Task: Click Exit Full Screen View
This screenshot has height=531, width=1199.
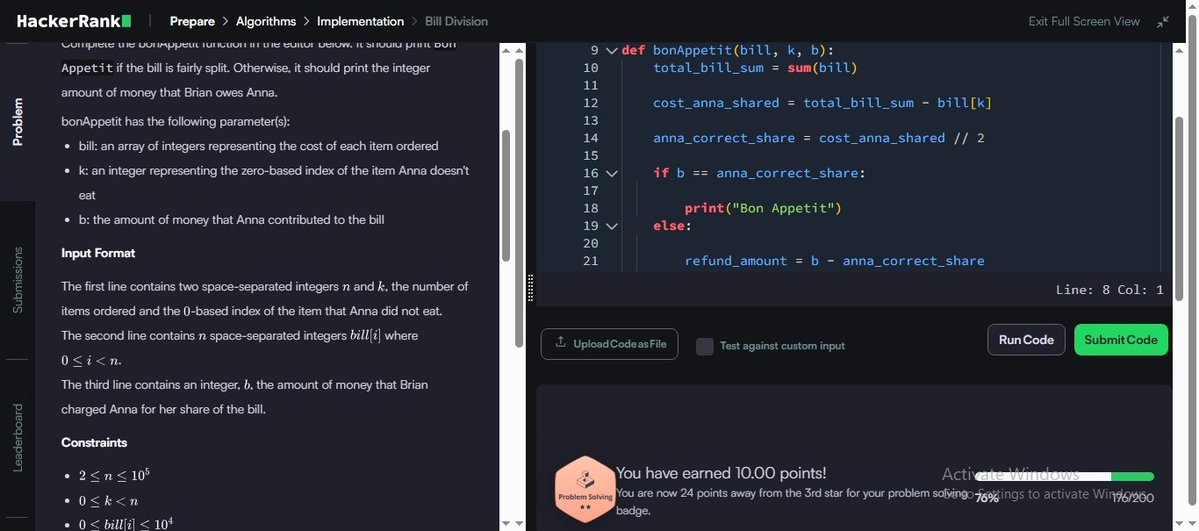Action: (1084, 21)
